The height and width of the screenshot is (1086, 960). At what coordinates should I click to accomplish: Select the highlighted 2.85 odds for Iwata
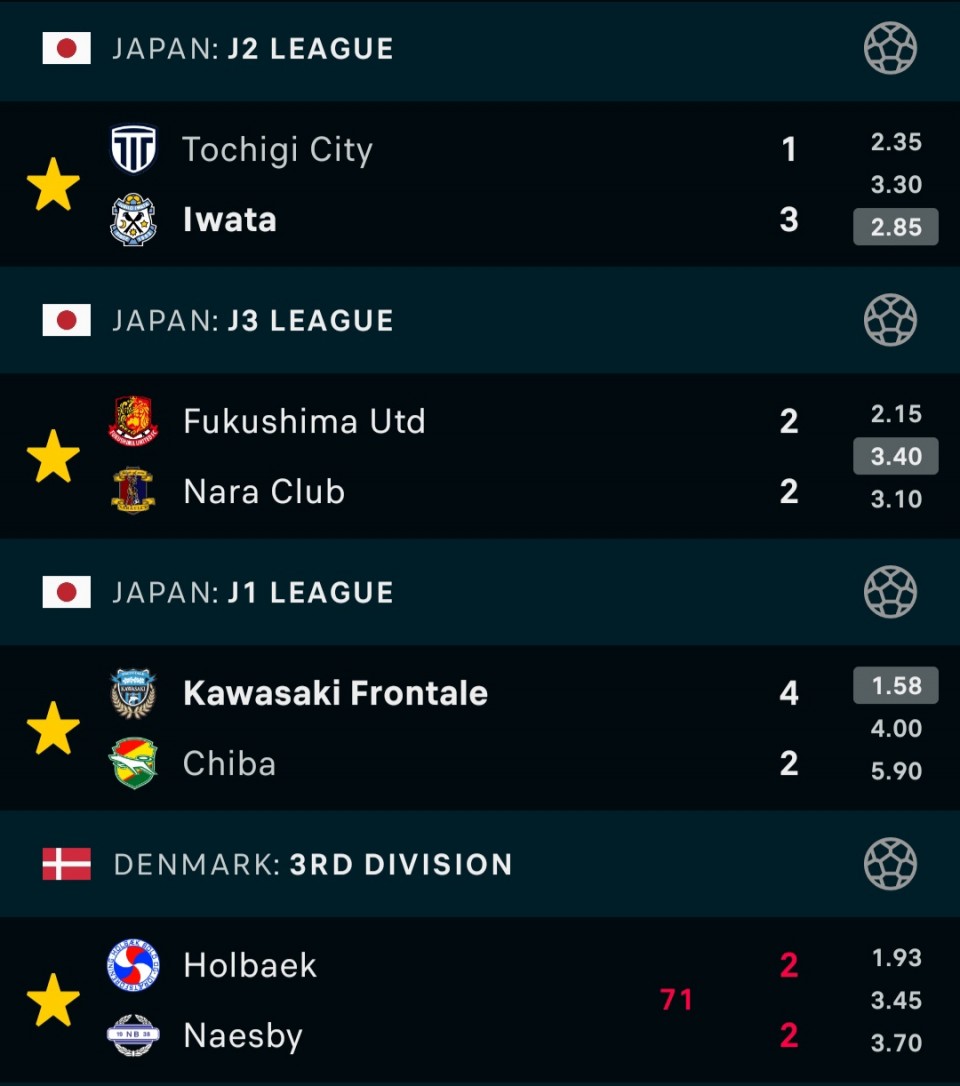(x=896, y=226)
